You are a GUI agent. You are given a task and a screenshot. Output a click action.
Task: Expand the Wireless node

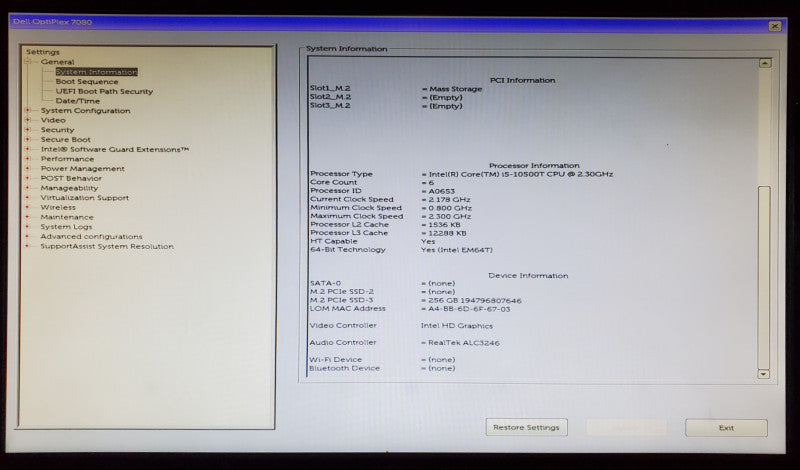pyautogui.click(x=28, y=207)
